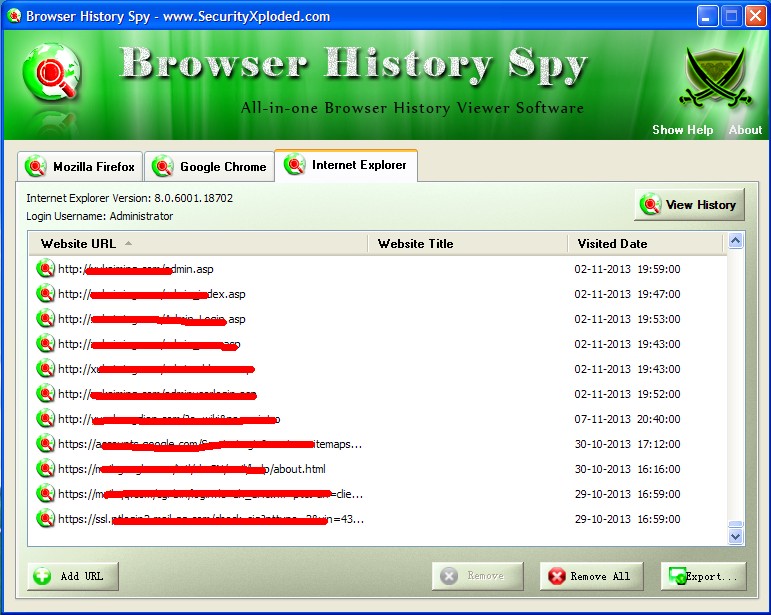The width and height of the screenshot is (771, 615).
Task: Click the date 02-11-2013 19:43:00 of fourth row
Action: coord(627,344)
